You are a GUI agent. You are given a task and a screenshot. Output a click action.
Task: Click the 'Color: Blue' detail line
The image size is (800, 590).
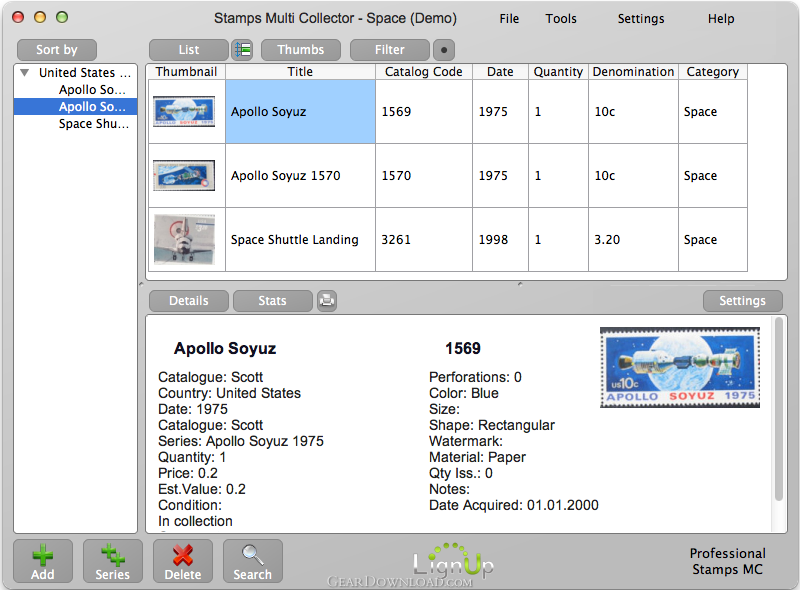click(x=464, y=393)
